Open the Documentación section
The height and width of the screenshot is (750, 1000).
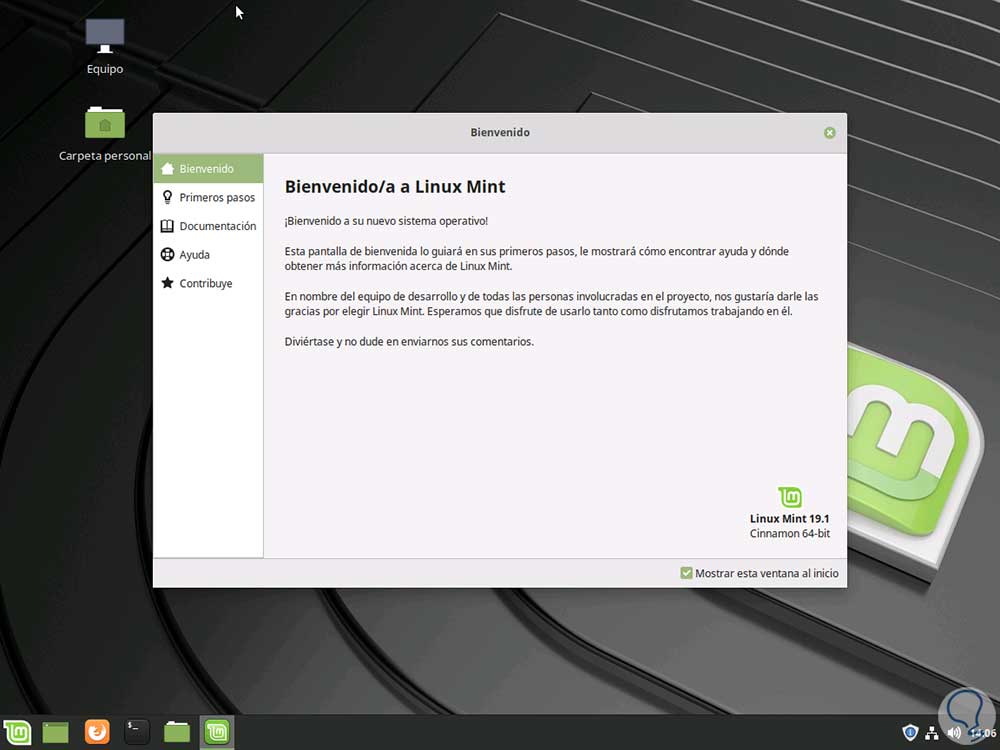point(208,226)
